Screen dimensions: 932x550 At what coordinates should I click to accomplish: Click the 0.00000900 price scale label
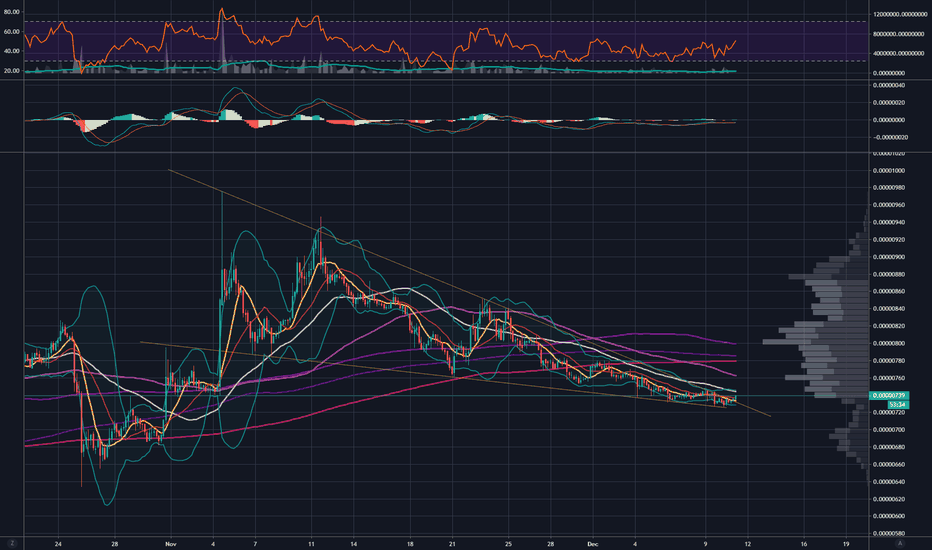point(888,257)
